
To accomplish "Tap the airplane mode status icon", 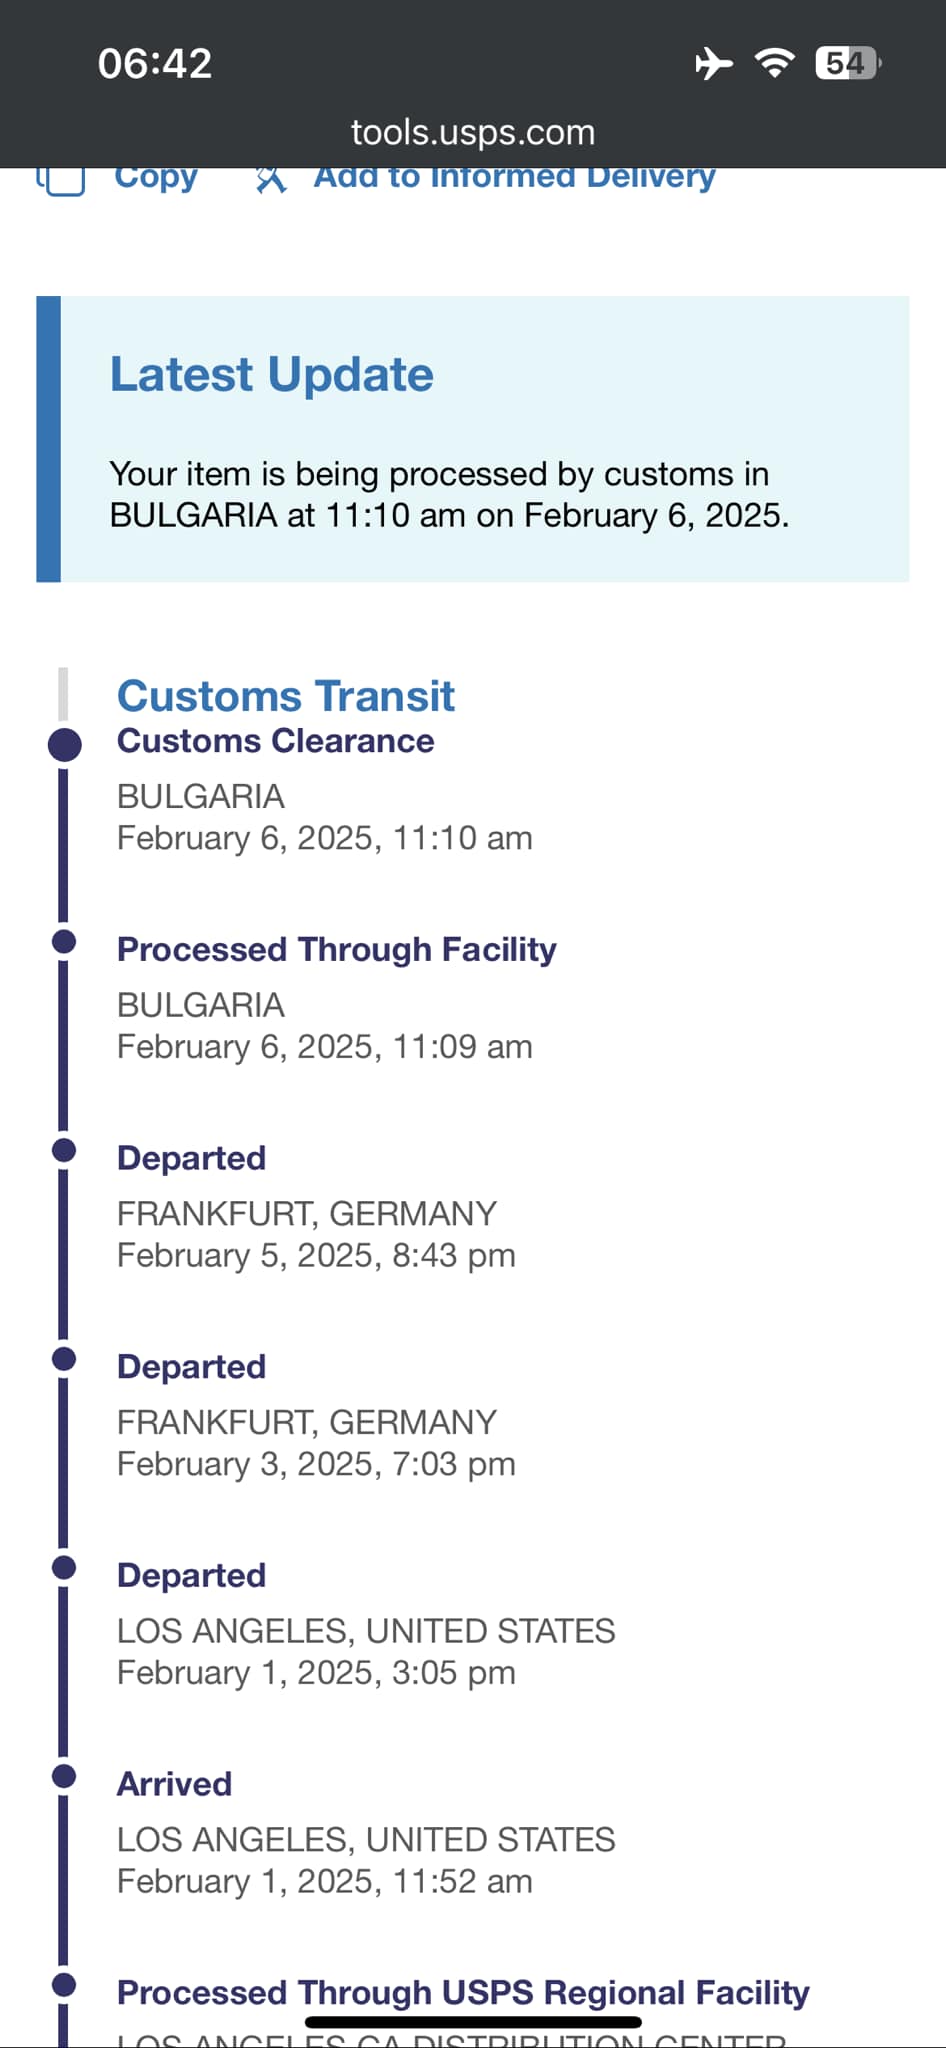I will coord(713,63).
